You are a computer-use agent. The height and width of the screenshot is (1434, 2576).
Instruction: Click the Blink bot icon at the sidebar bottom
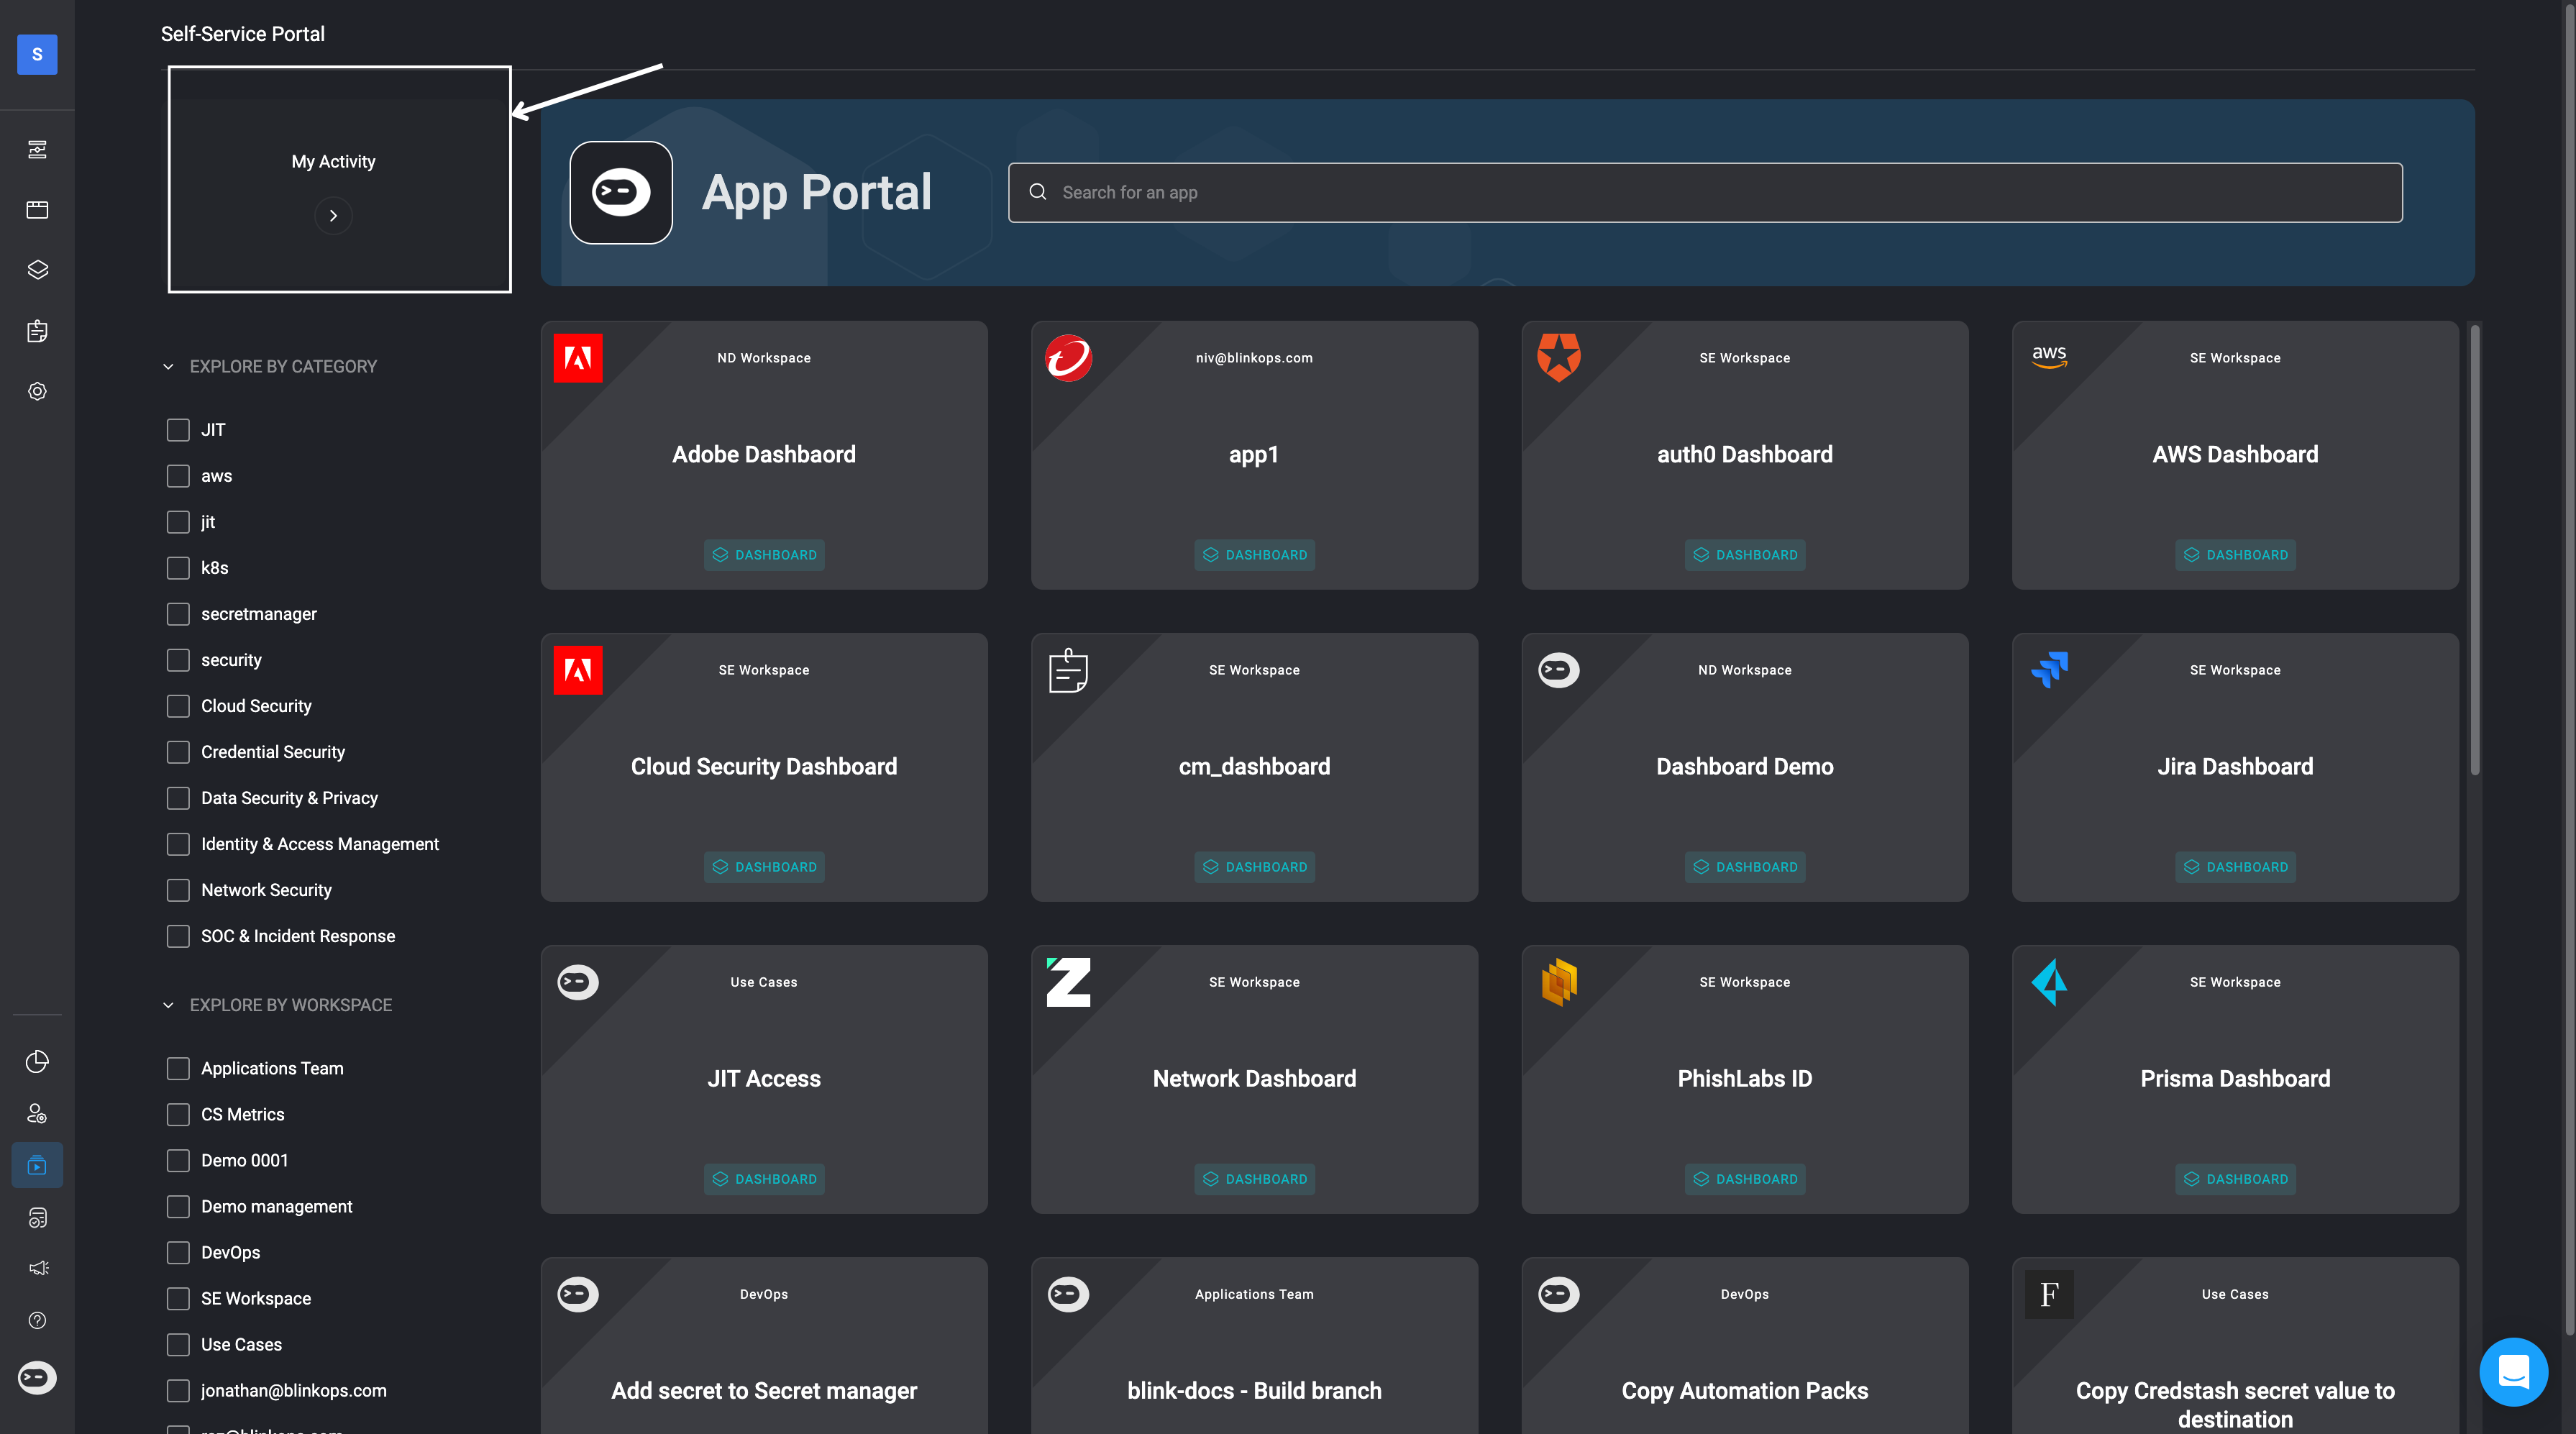[37, 1378]
